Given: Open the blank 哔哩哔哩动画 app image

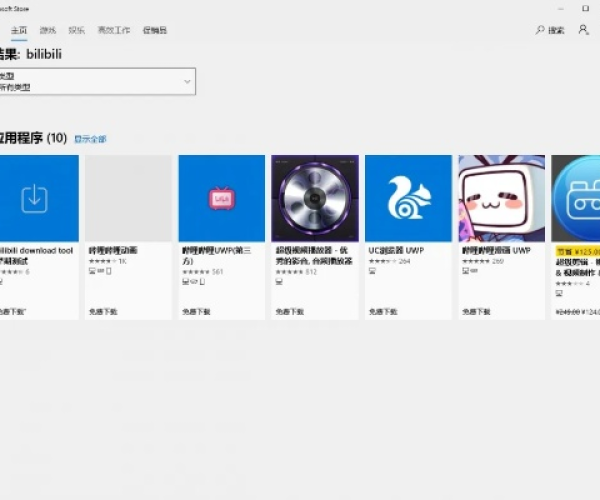Looking at the screenshot, I should (128, 198).
